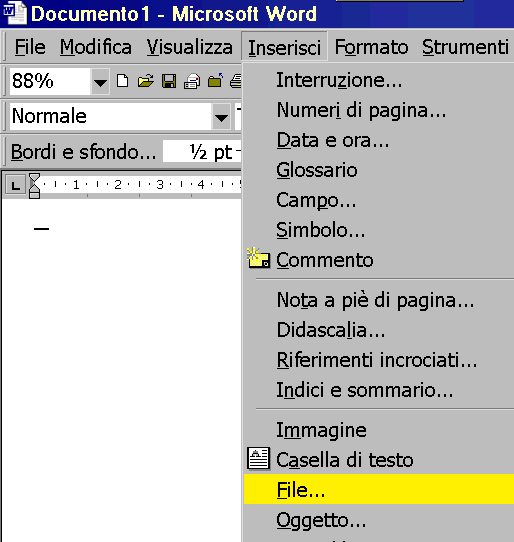Select Data e ora... menu entry

(x=379, y=140)
